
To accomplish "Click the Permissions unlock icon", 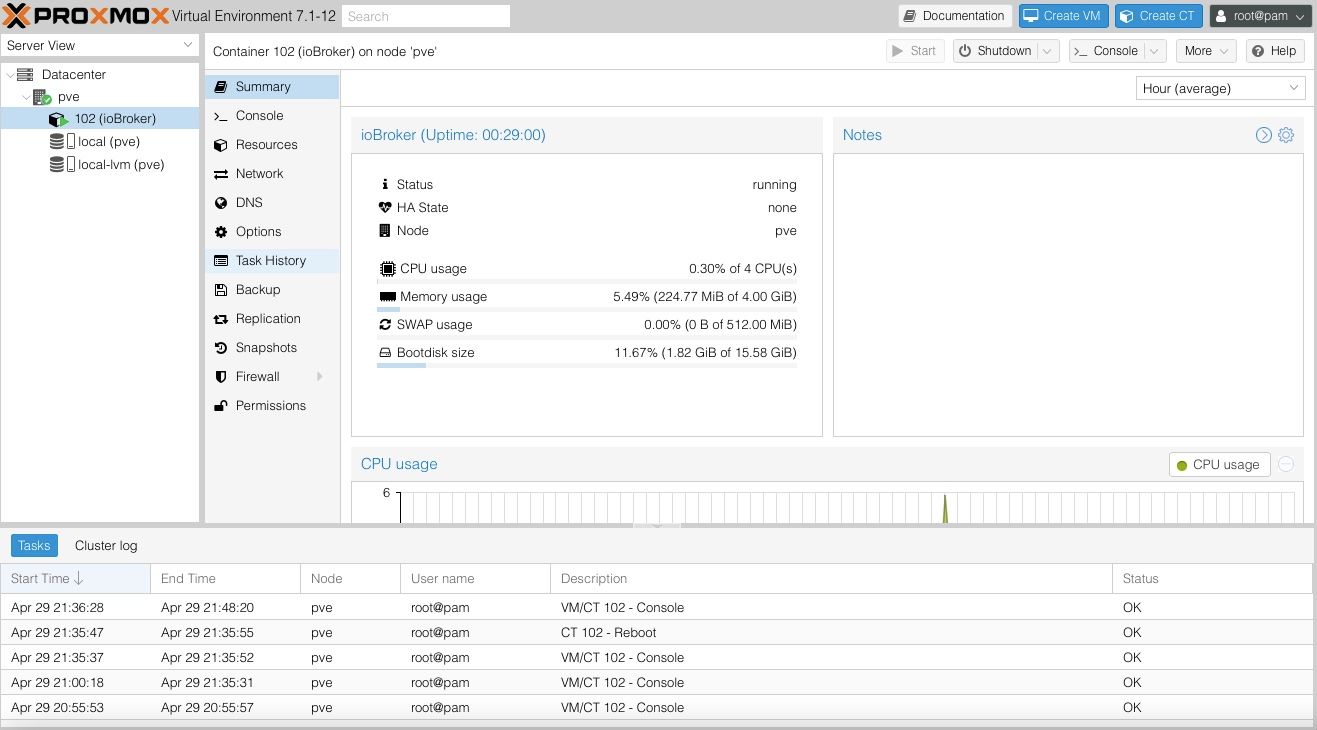I will tap(221, 406).
